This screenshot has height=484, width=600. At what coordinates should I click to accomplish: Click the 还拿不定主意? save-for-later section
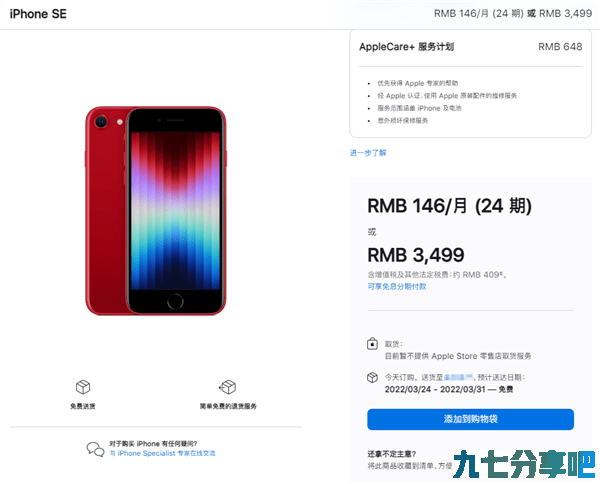click(409, 460)
